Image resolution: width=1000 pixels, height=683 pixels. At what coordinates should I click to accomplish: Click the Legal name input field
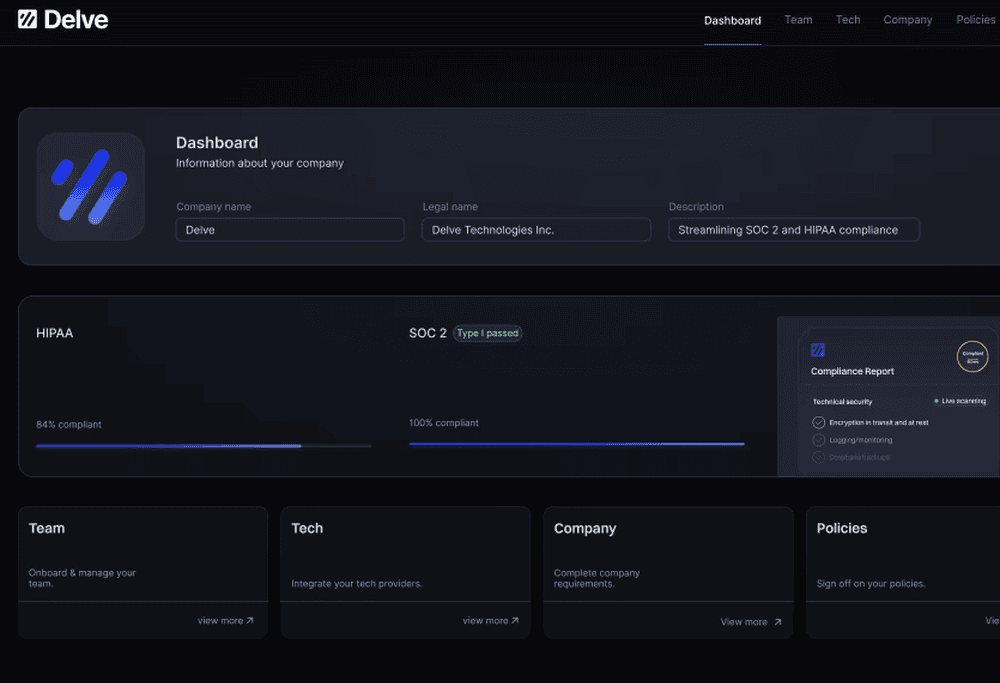(x=536, y=229)
